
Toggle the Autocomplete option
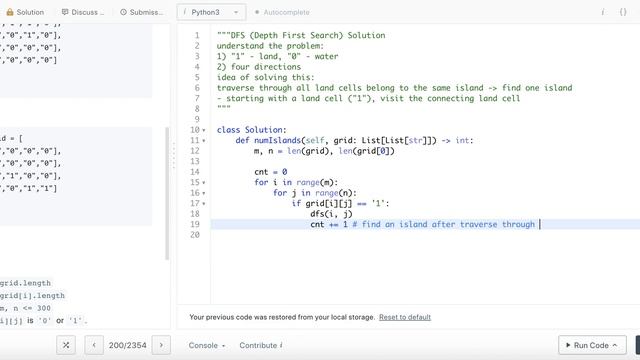point(282,12)
